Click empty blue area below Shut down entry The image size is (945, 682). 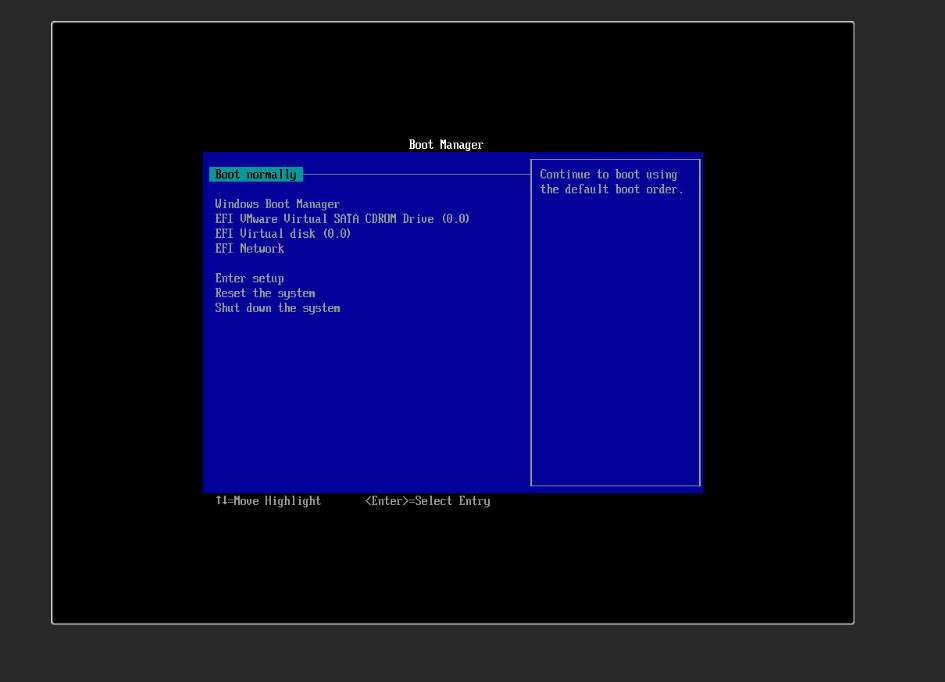point(365,400)
